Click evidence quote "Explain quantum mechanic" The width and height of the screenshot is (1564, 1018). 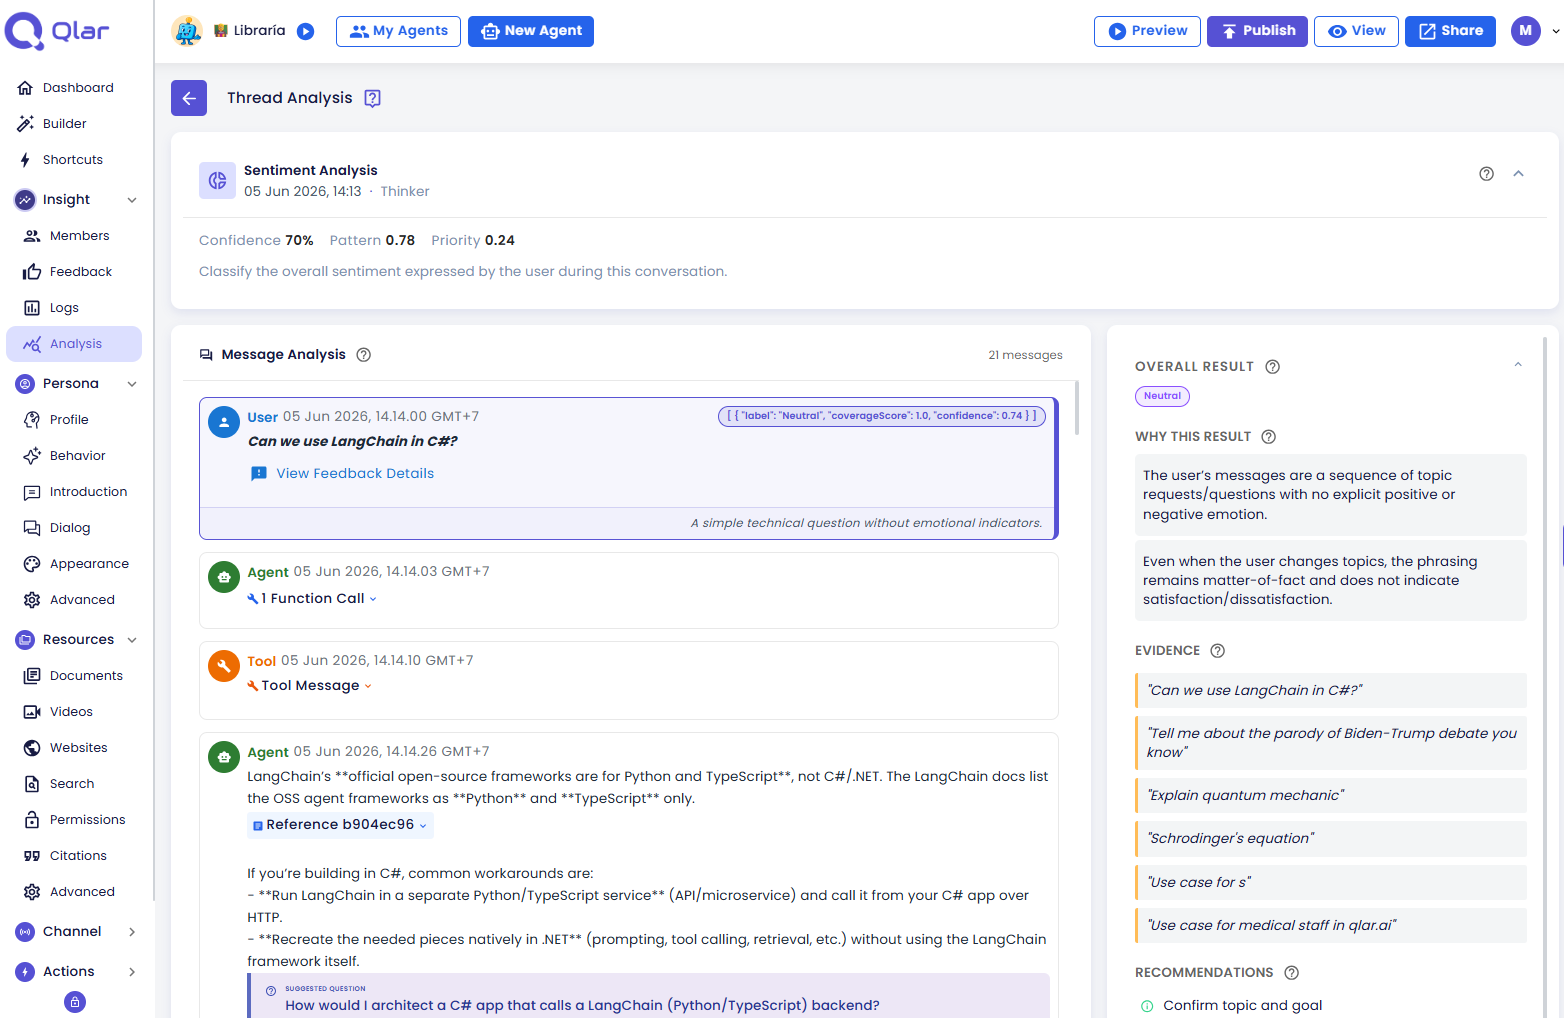coord(1331,795)
